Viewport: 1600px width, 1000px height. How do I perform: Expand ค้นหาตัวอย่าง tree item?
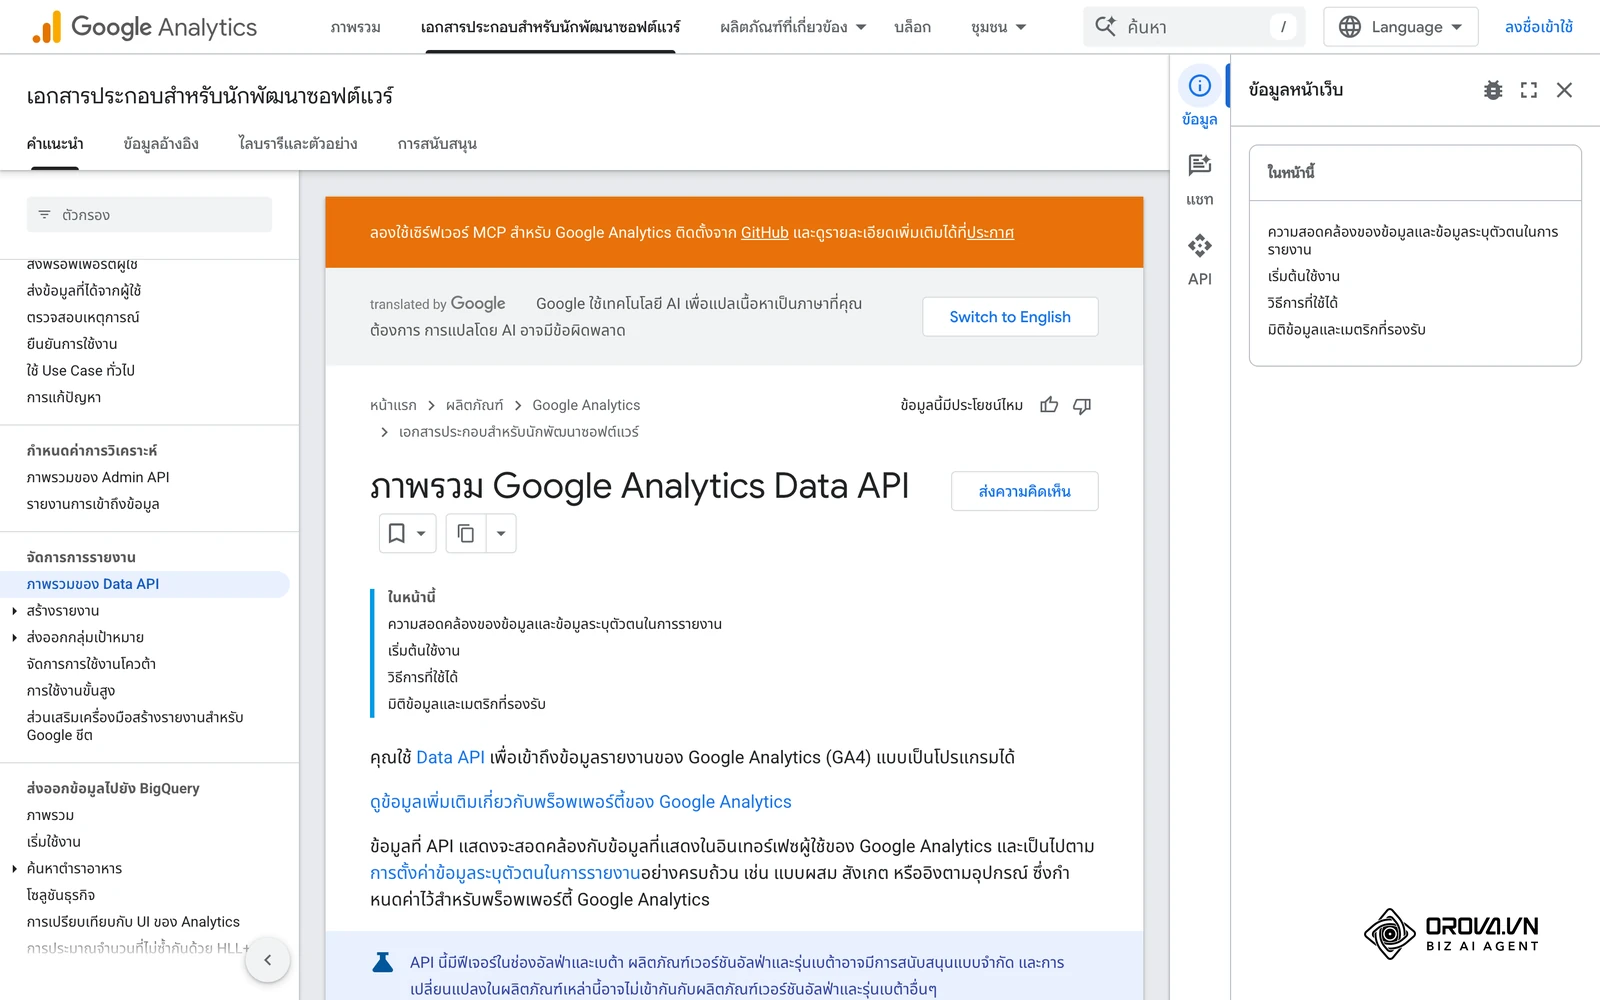click(14, 869)
